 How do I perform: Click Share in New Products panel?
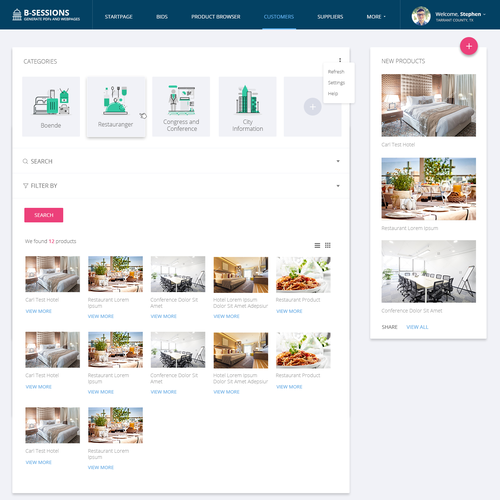tap(389, 327)
